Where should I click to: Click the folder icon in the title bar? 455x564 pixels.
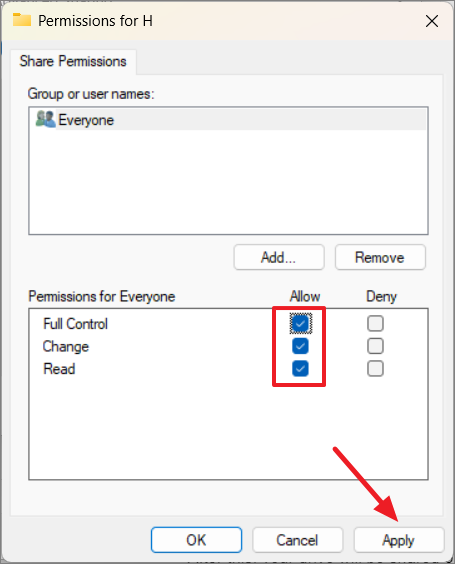point(22,20)
